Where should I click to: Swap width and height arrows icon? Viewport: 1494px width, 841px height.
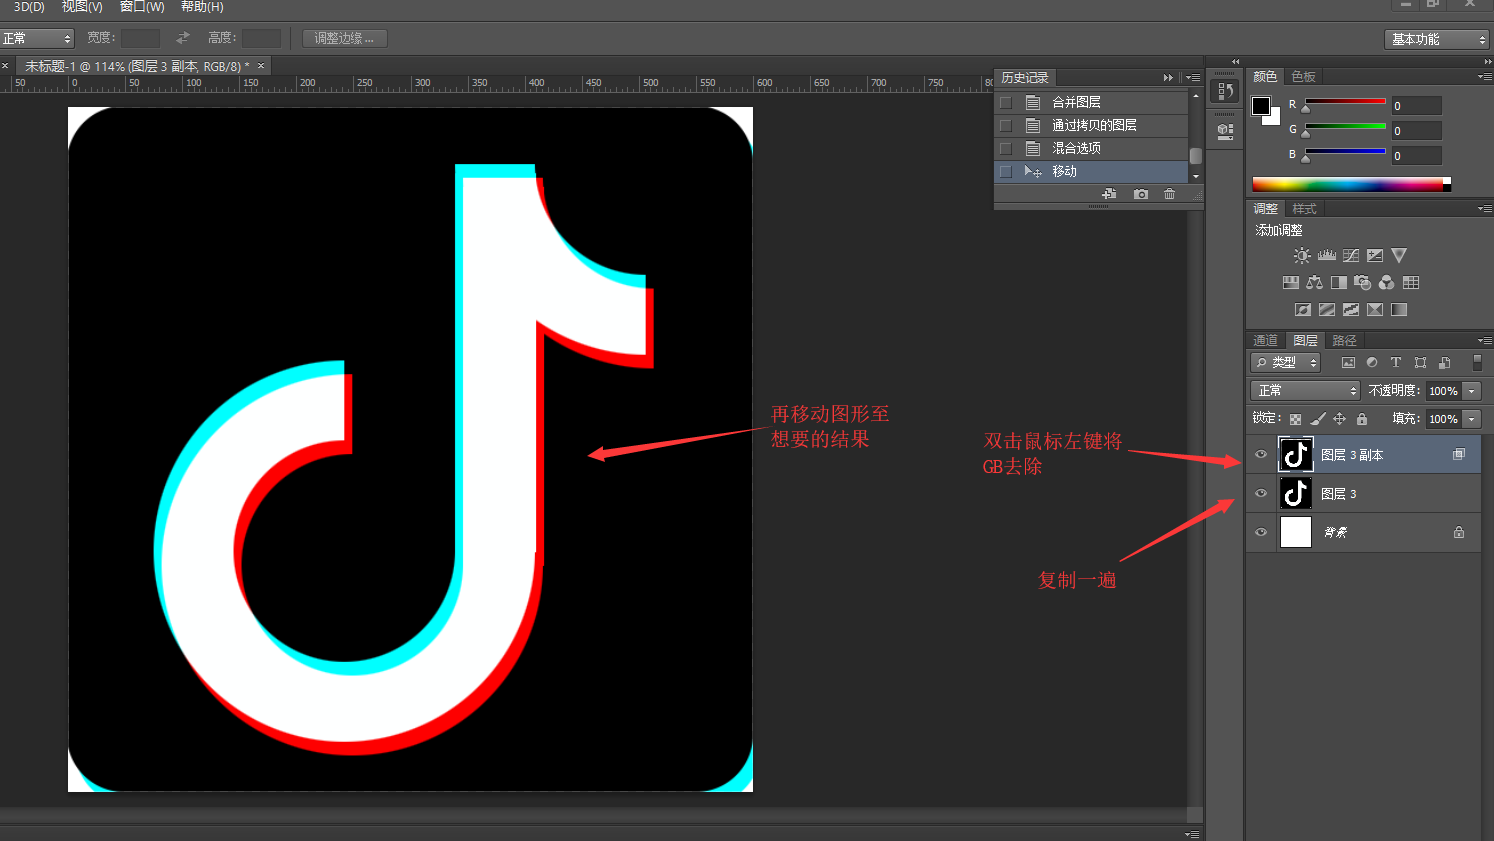183,38
